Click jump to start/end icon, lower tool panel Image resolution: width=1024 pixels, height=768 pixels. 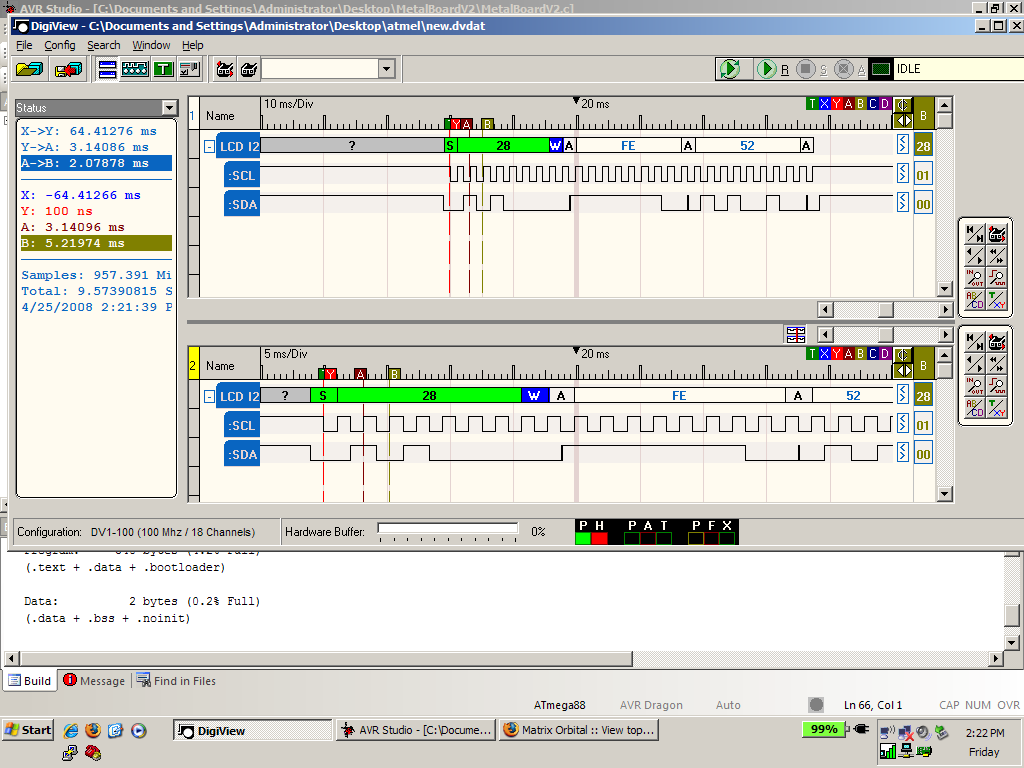tap(974, 342)
